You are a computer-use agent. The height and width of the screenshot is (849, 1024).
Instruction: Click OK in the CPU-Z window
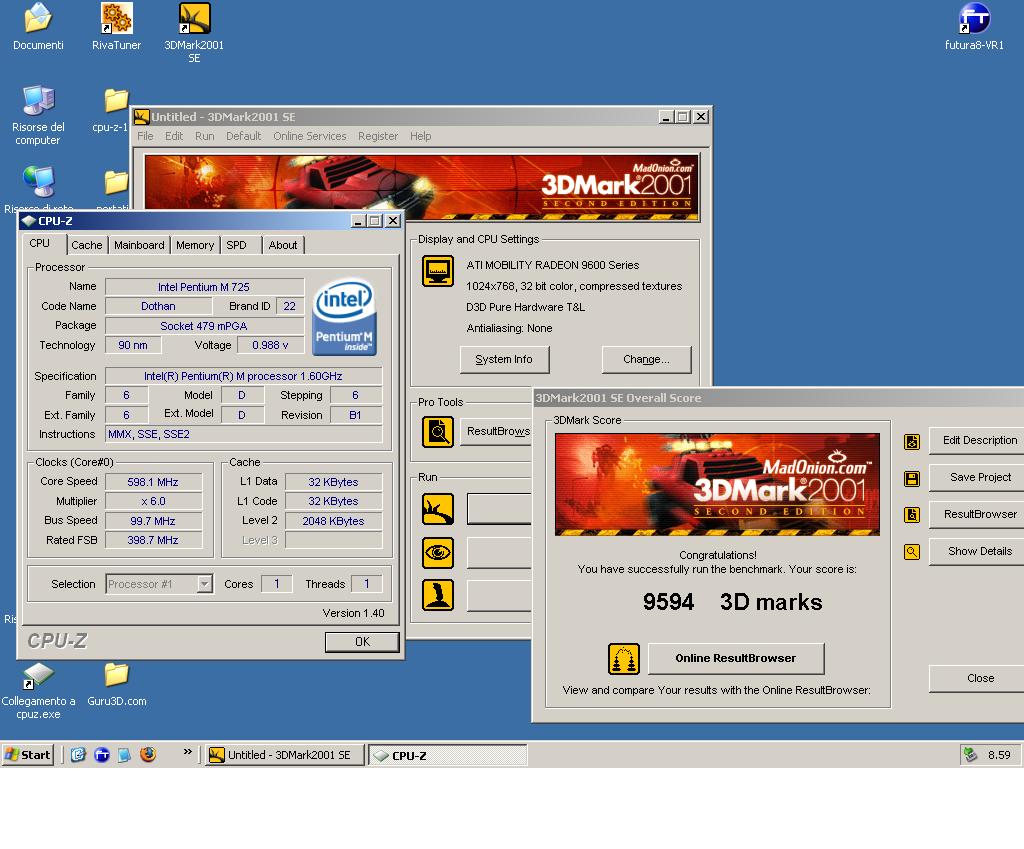pos(362,642)
